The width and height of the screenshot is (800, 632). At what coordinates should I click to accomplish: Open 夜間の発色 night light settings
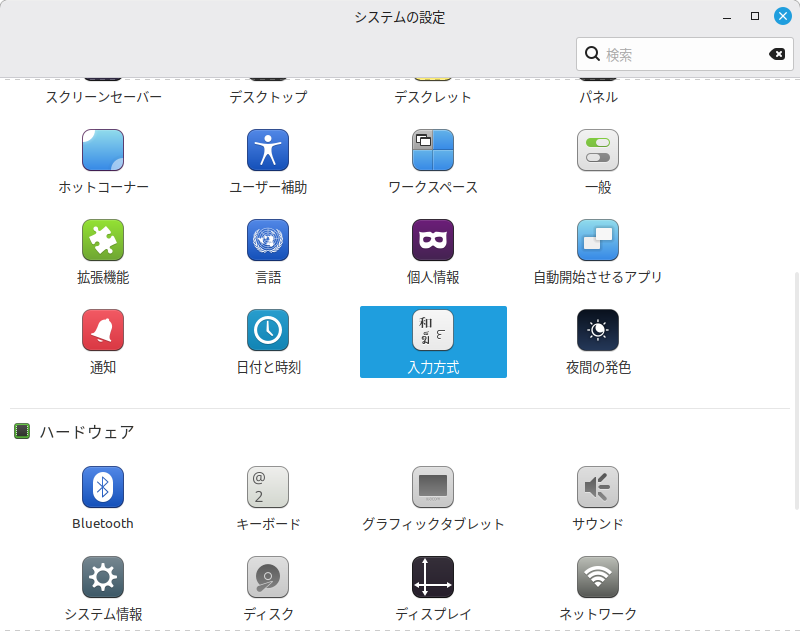pos(598,330)
